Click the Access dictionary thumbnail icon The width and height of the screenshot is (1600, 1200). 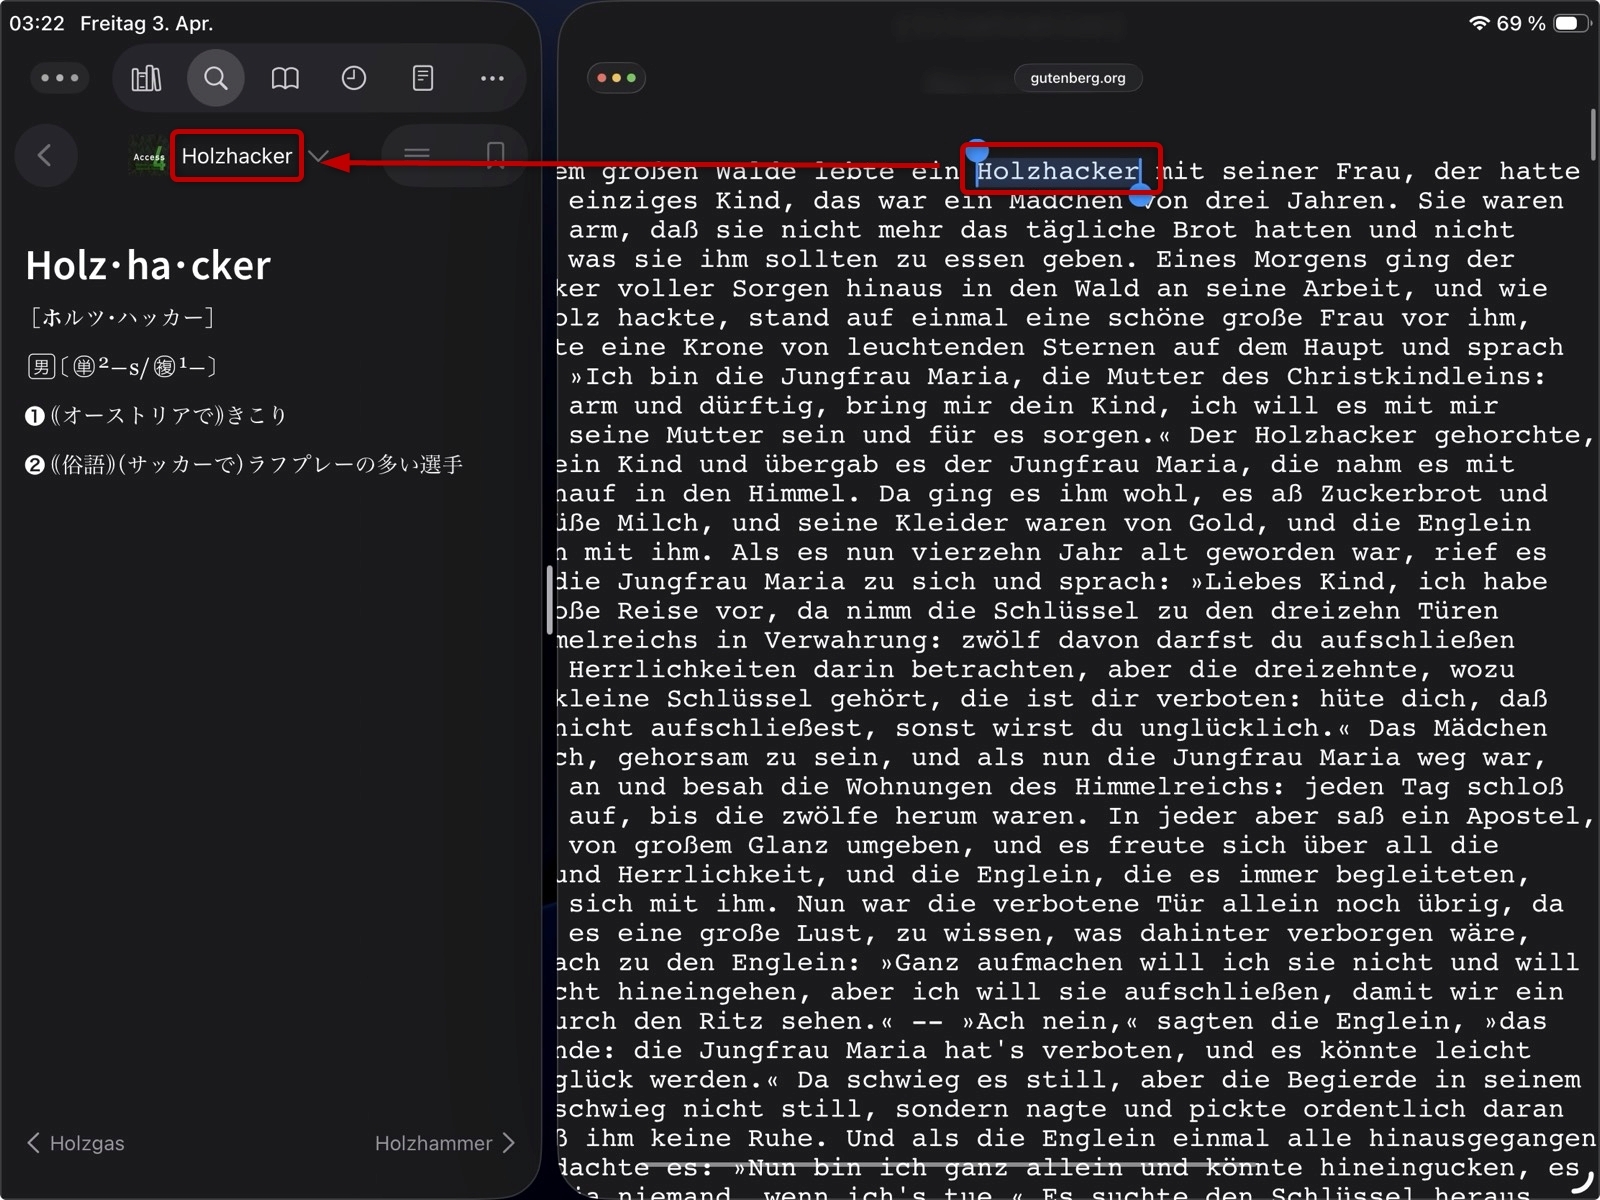pos(149,156)
